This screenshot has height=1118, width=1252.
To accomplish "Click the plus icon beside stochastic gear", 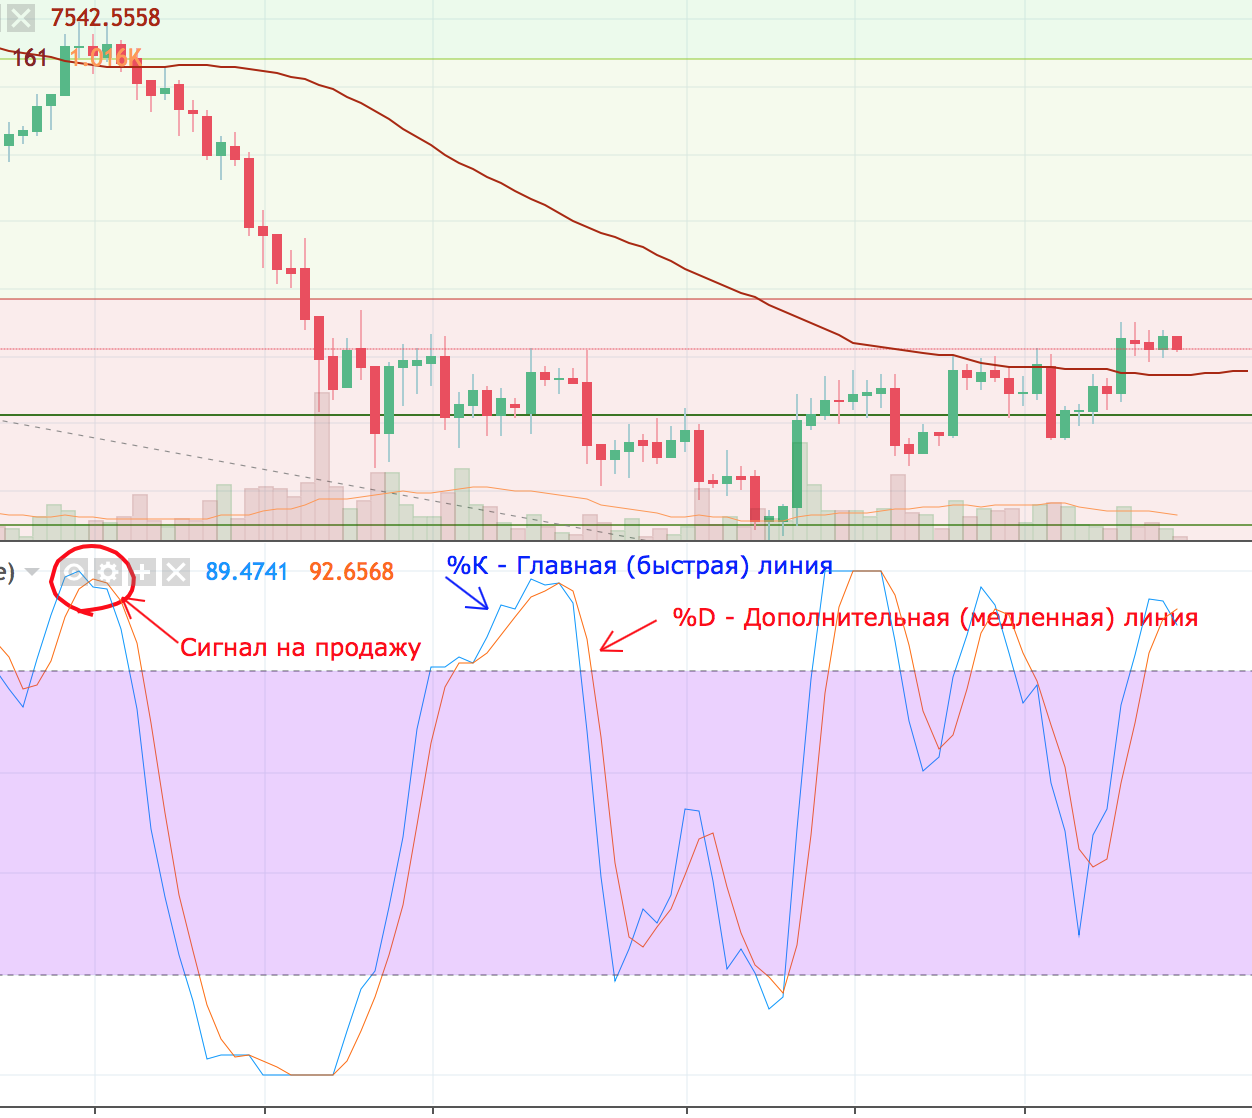I will (142, 572).
